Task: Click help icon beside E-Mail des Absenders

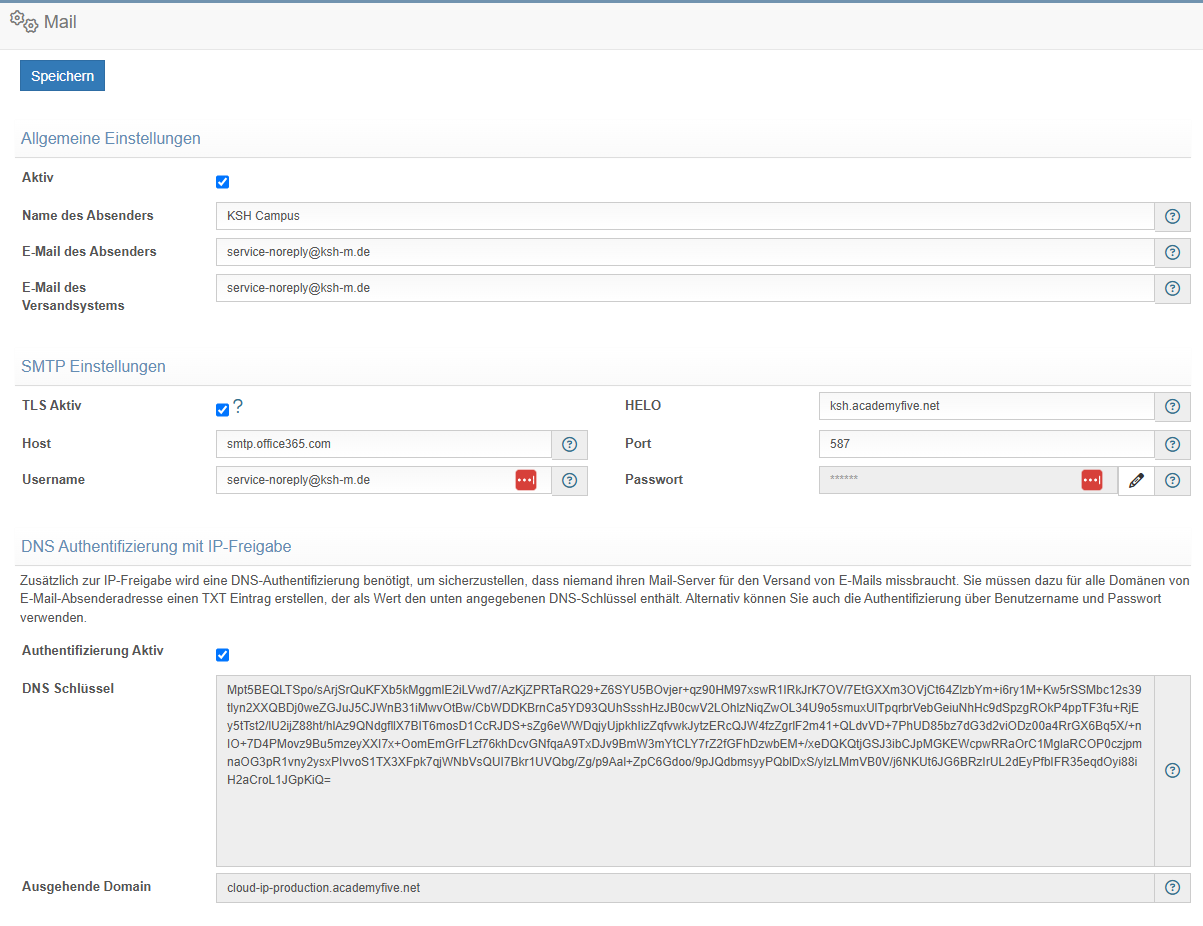Action: pos(1172,252)
